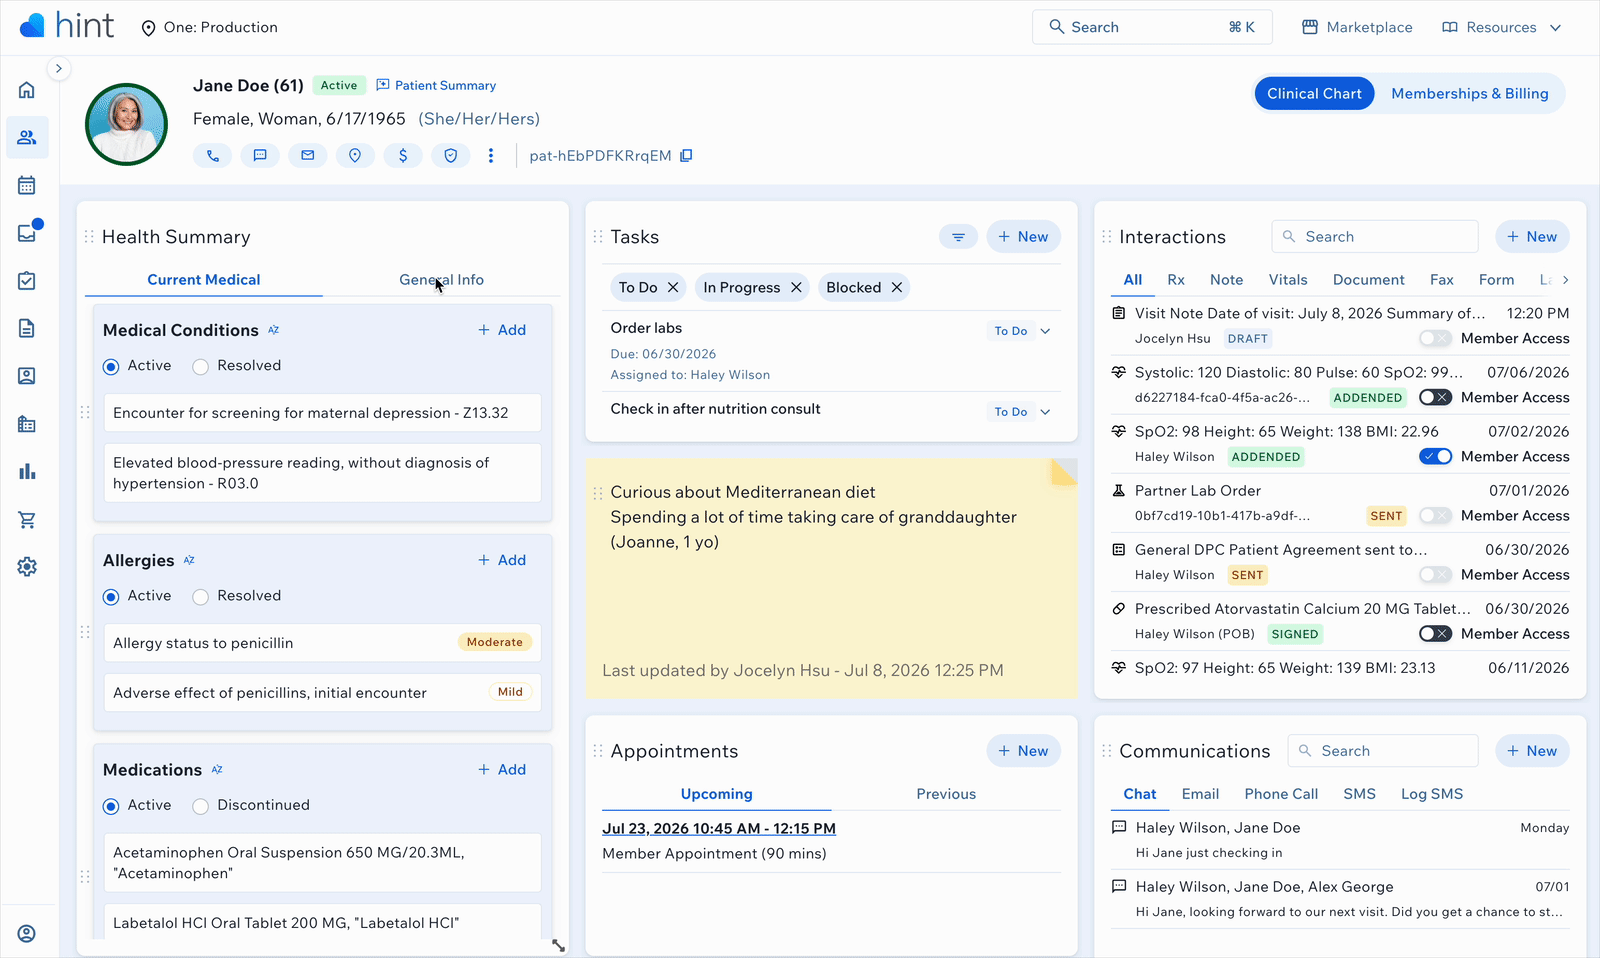Create a new Interaction
The height and width of the screenshot is (958, 1600).
pyautogui.click(x=1532, y=237)
